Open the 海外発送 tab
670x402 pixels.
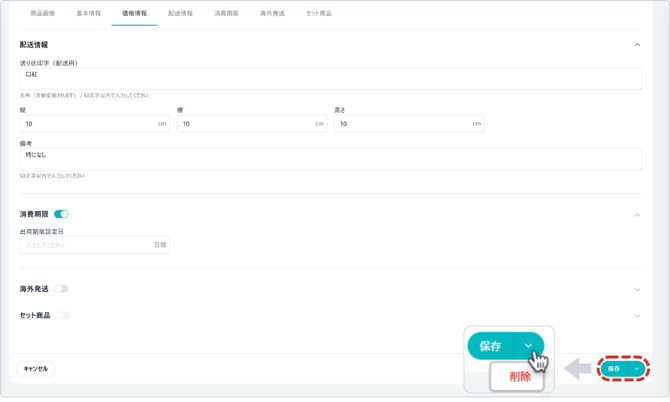coord(272,14)
